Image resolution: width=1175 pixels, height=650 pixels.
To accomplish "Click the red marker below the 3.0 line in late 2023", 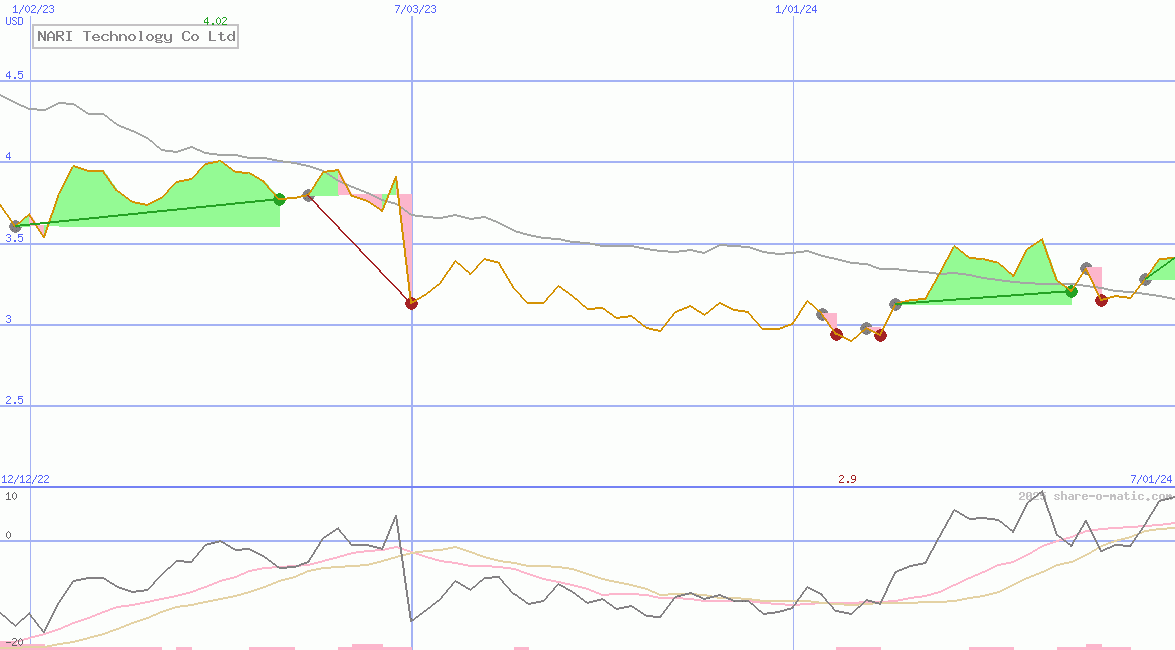I will pyautogui.click(x=836, y=335).
